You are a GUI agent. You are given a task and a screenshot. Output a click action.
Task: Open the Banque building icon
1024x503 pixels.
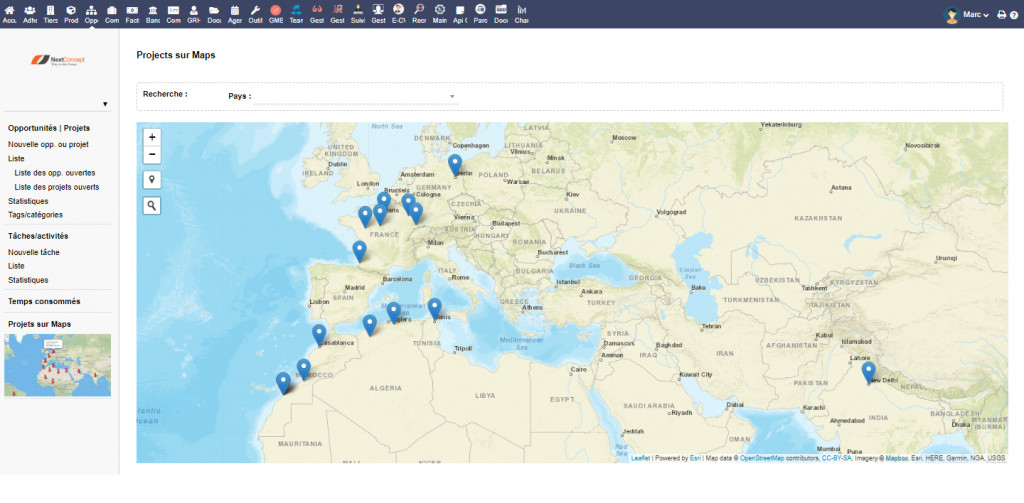click(x=152, y=10)
